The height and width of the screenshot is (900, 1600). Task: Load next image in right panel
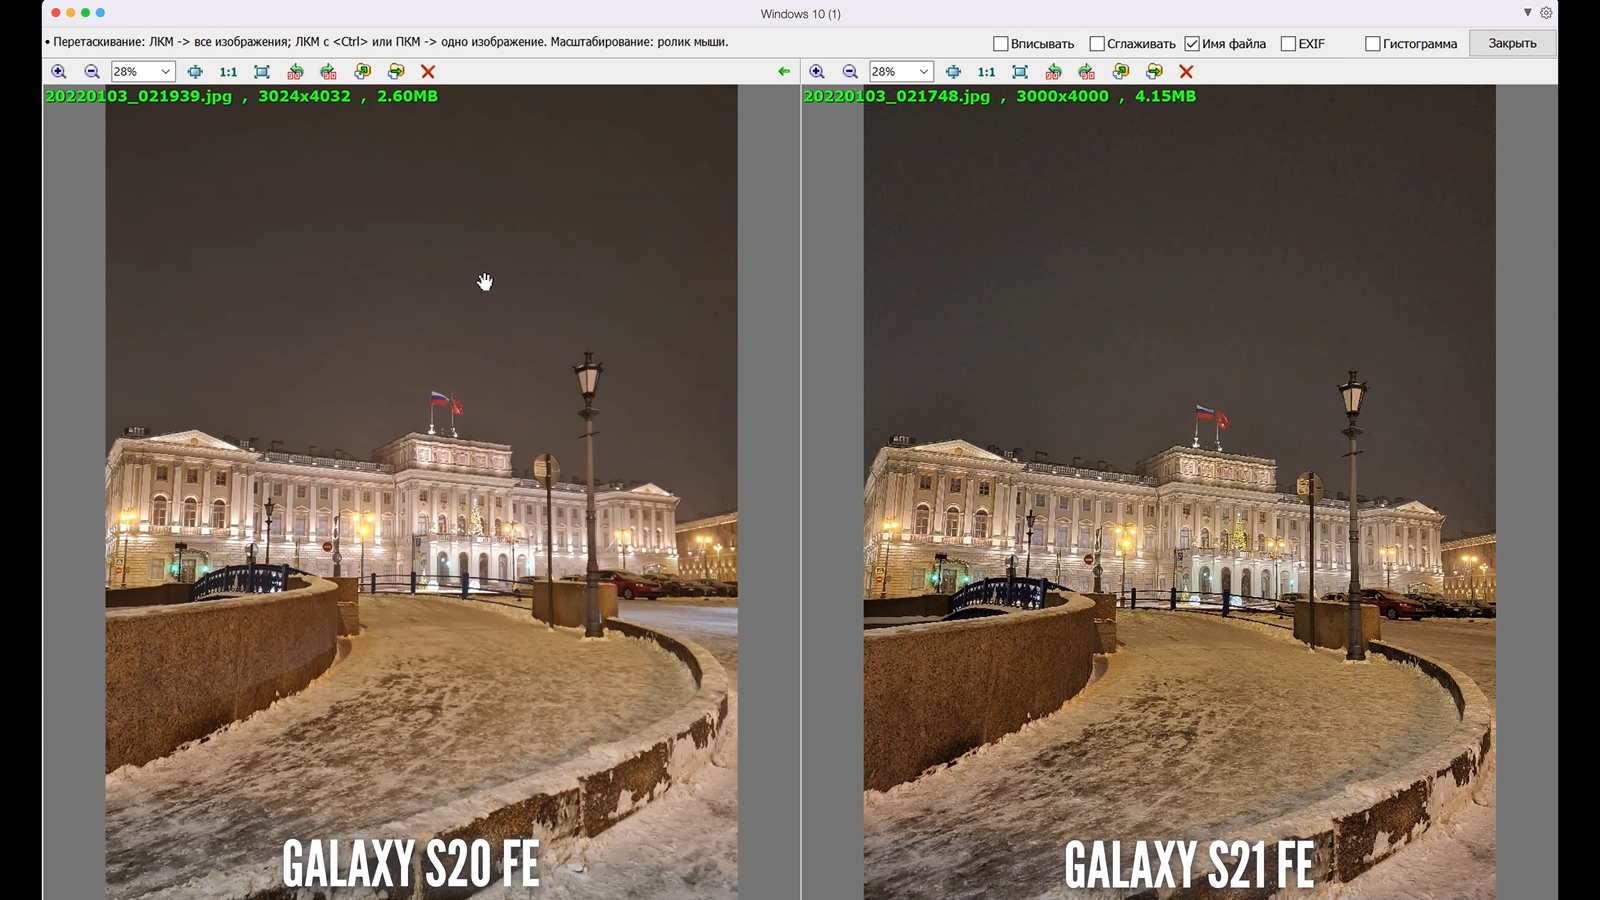coord(1154,72)
